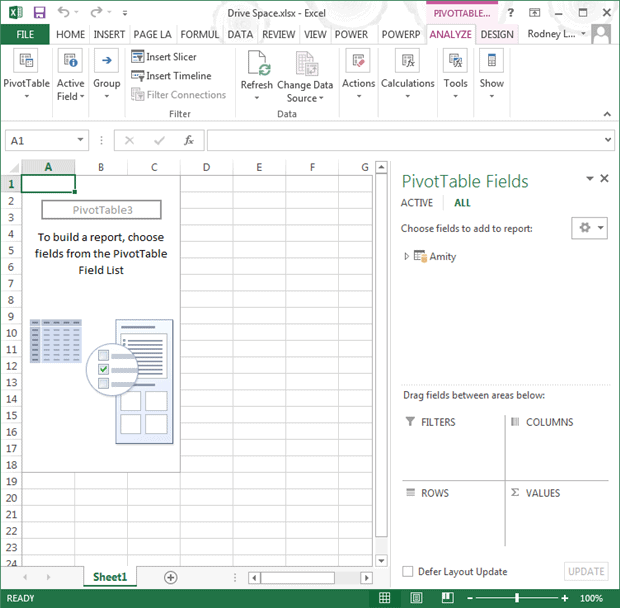620x608 pixels.
Task: Click the zoom slider handle
Action: coord(517,598)
